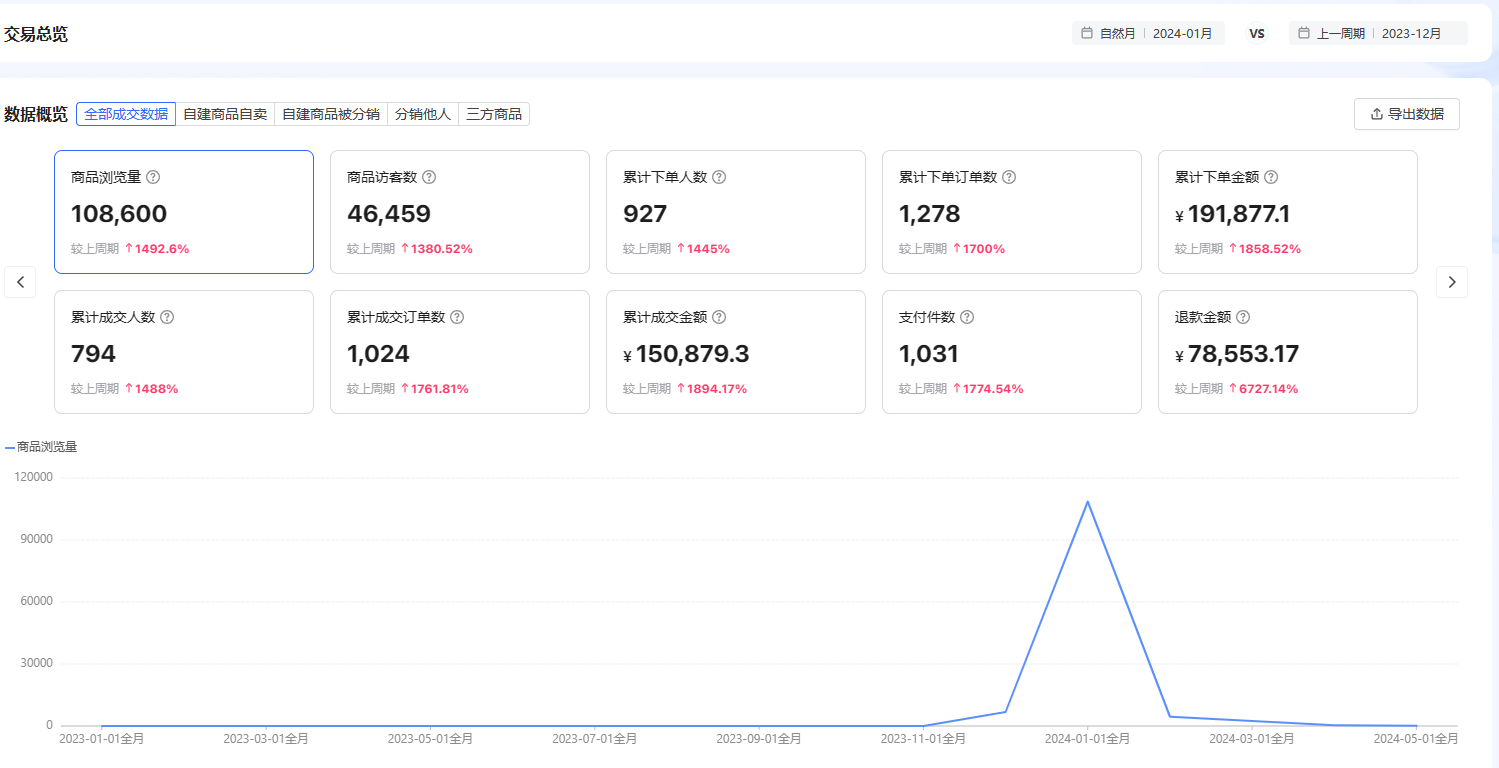This screenshot has height=768, width=1499.
Task: Click help icon beside 支付件数
Action: click(967, 317)
